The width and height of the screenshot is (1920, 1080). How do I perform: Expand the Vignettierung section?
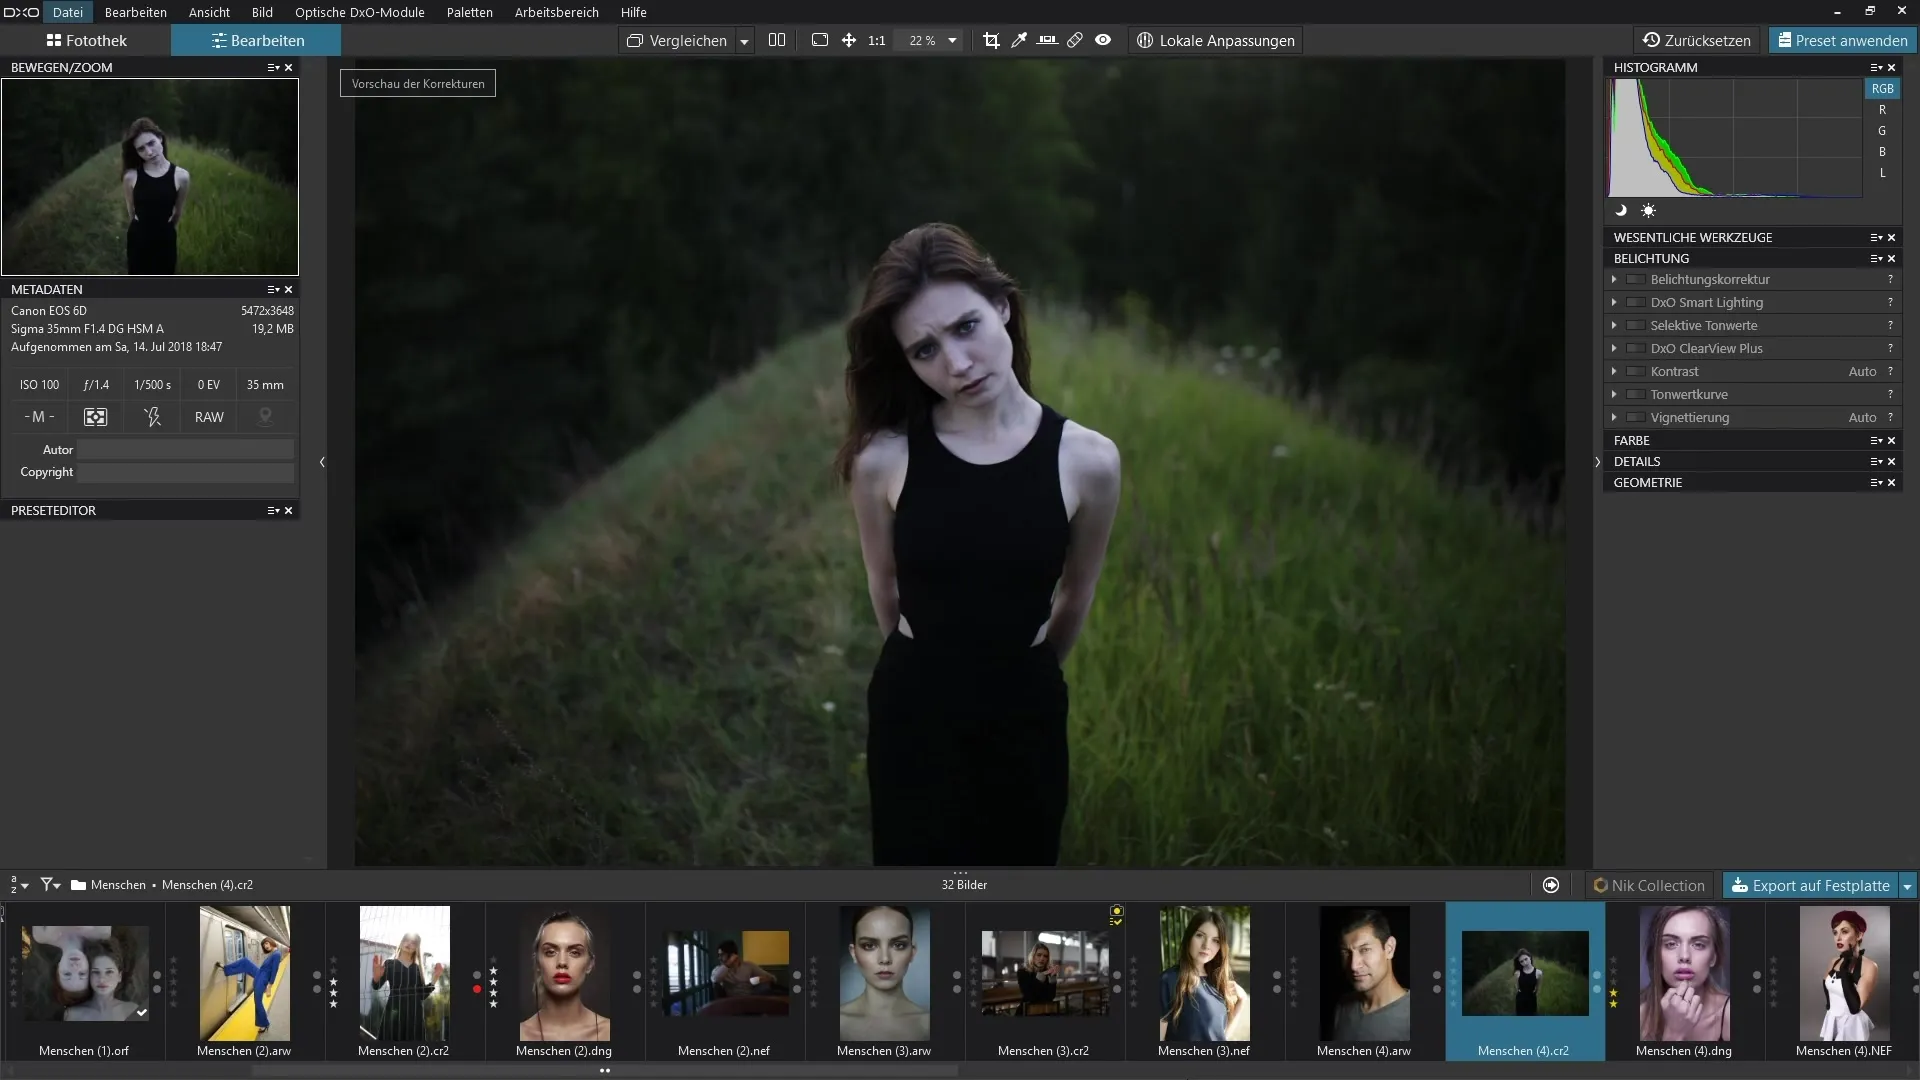(x=1613, y=417)
